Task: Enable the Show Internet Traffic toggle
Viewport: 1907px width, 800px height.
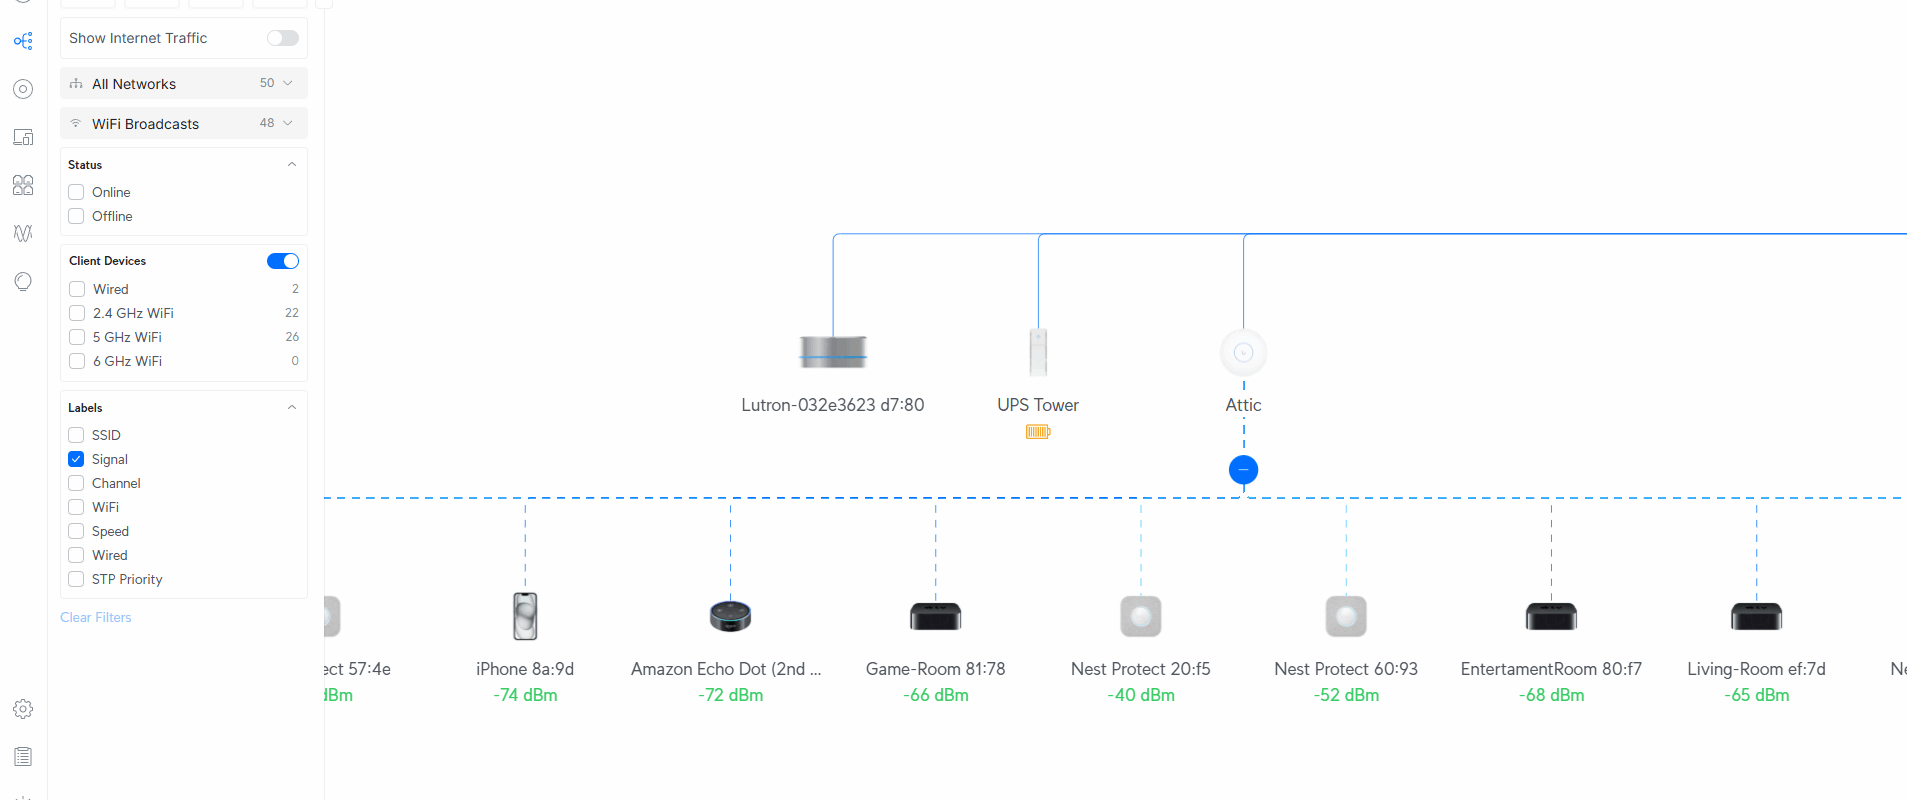Action: tap(282, 38)
